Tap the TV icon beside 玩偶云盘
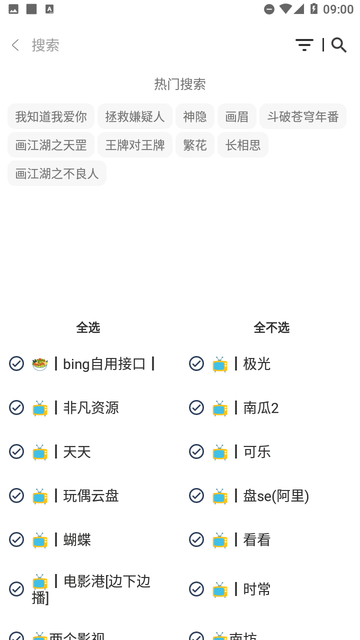Image resolution: width=360 pixels, height=640 pixels. [40, 496]
